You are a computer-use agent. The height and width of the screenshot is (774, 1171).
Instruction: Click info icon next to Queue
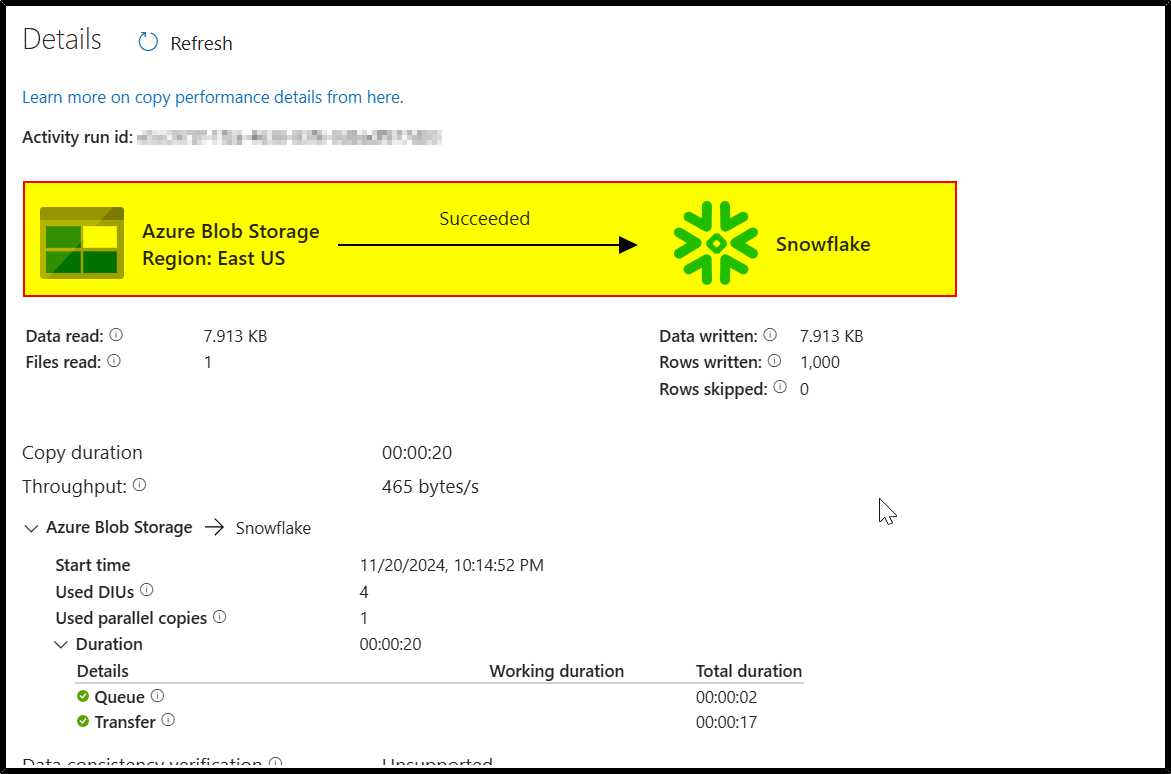(157, 696)
